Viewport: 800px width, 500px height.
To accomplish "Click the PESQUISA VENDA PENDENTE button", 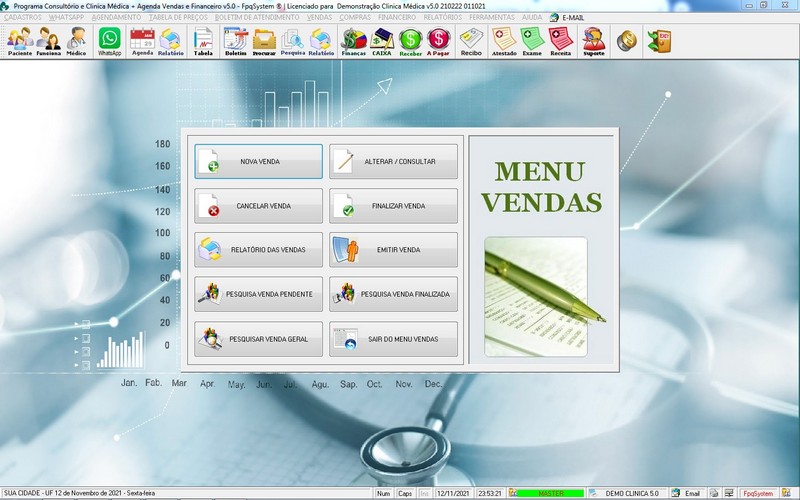I will (x=258, y=294).
